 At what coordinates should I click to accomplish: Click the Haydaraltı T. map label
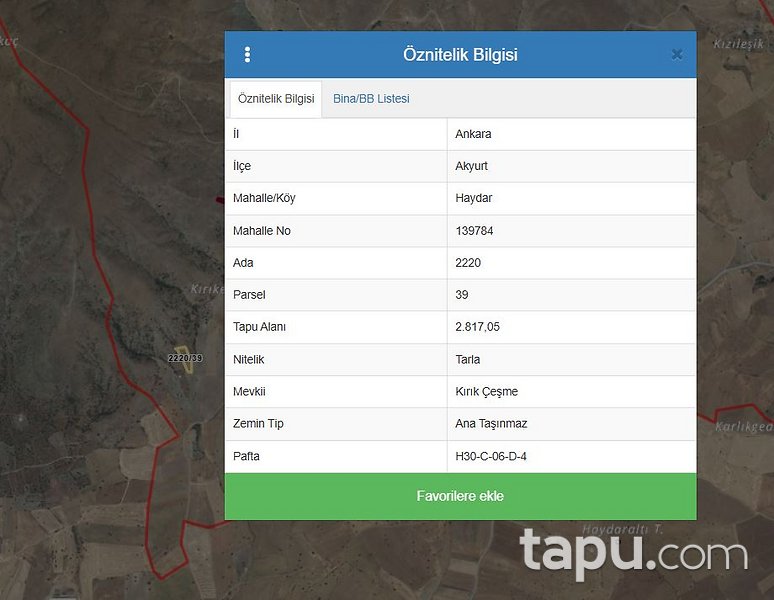pos(623,528)
